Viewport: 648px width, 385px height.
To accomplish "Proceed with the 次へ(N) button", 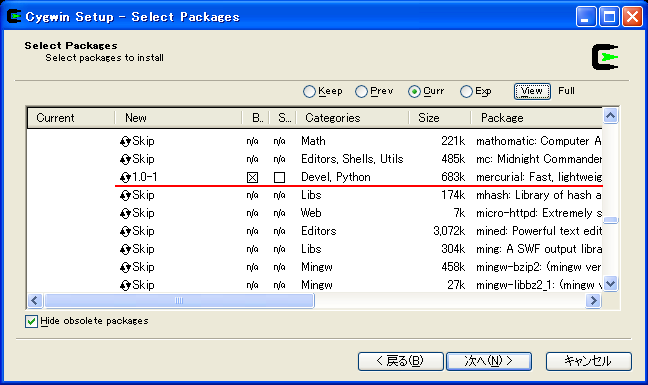I will pos(489,361).
